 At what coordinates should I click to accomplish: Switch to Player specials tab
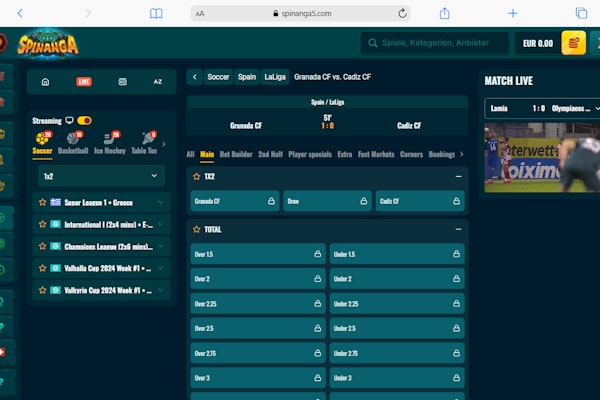(310, 154)
